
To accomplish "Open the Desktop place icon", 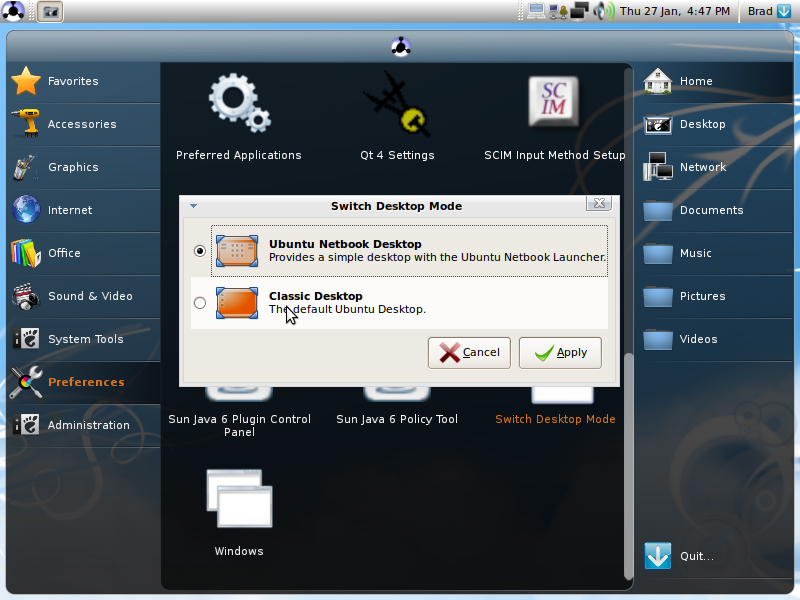I will pyautogui.click(x=657, y=124).
